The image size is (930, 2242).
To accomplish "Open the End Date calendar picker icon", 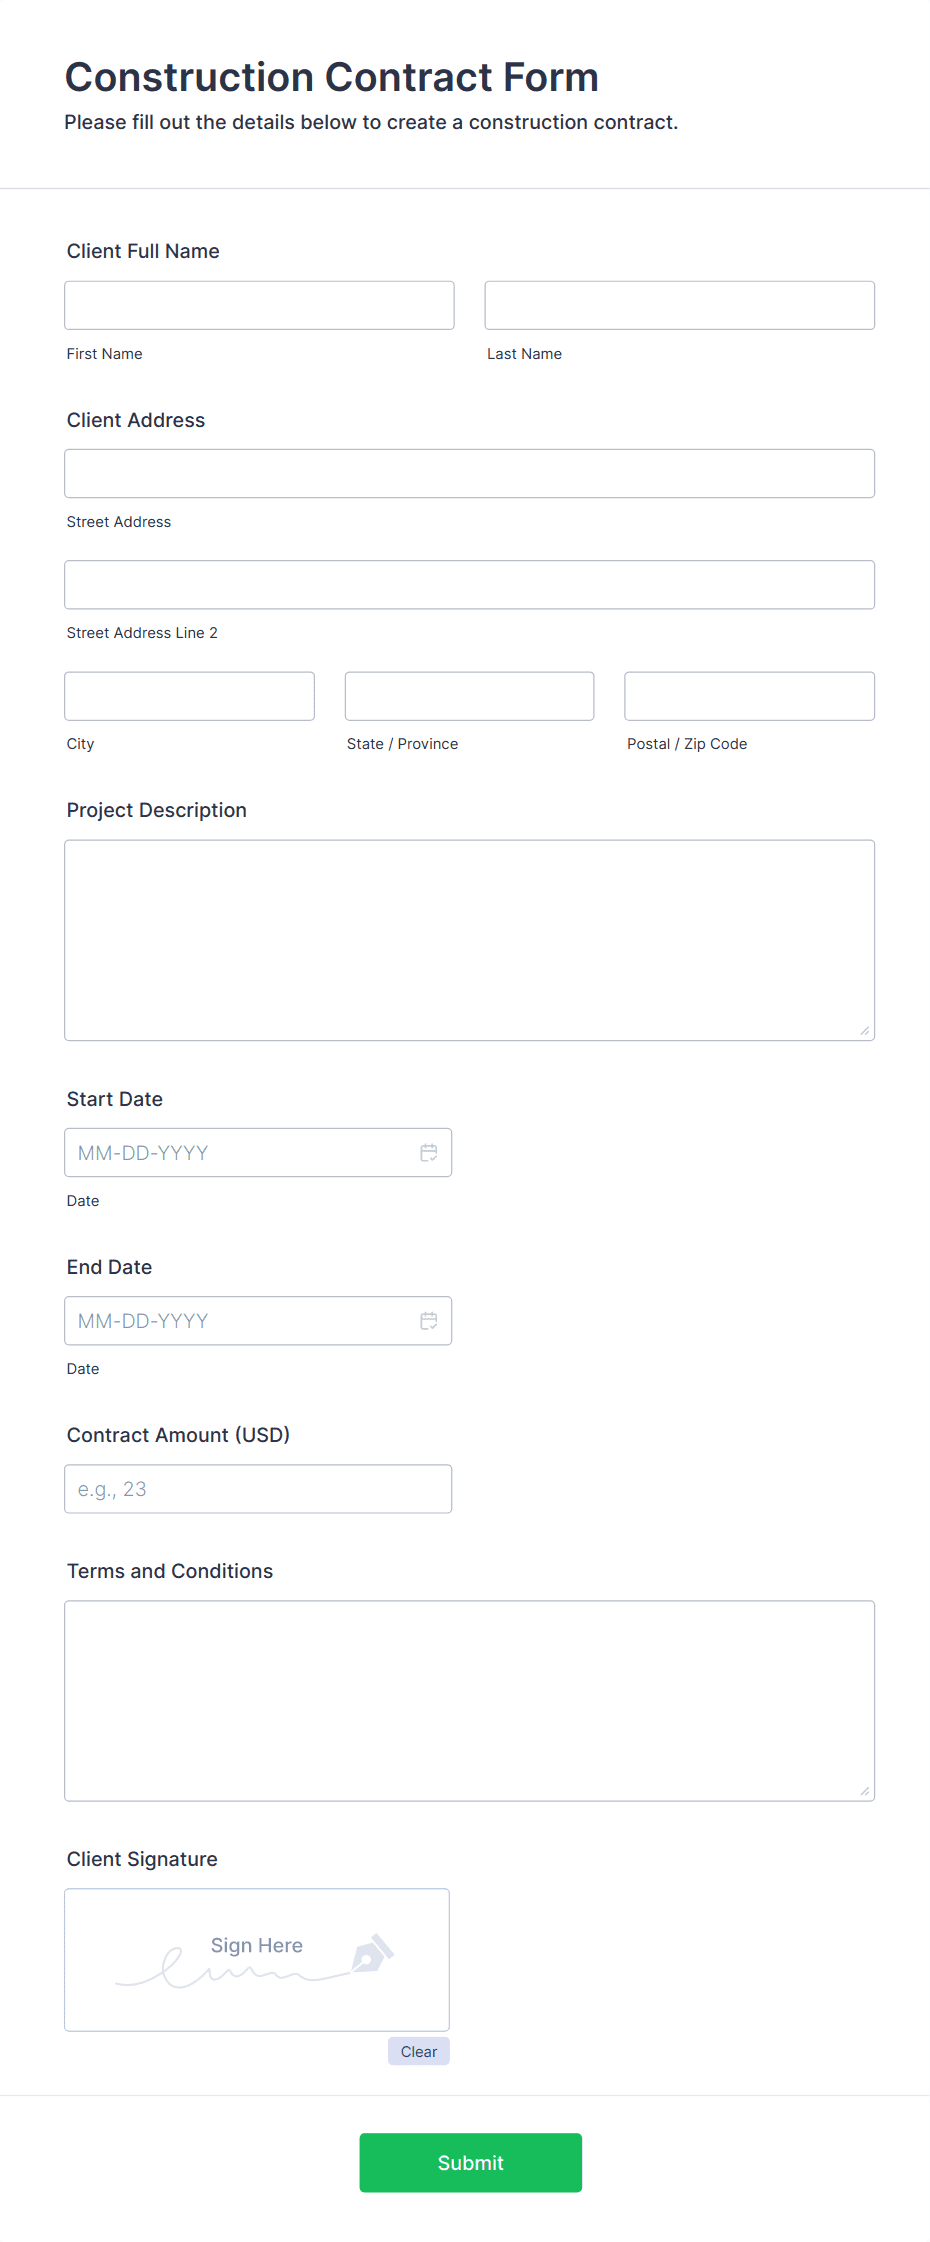I will (429, 1320).
